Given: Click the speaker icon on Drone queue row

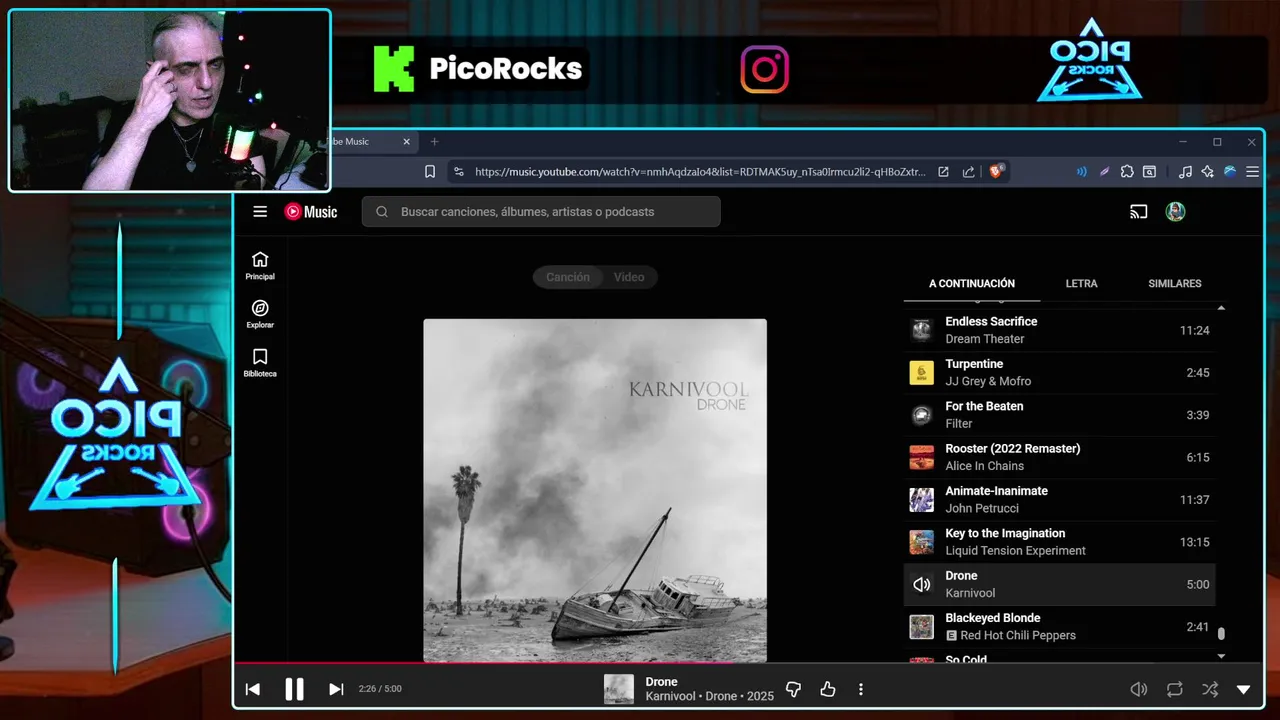Looking at the screenshot, I should pos(921,584).
